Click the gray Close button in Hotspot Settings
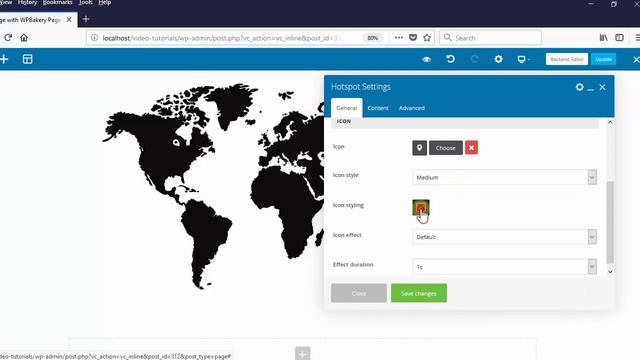 coord(359,293)
